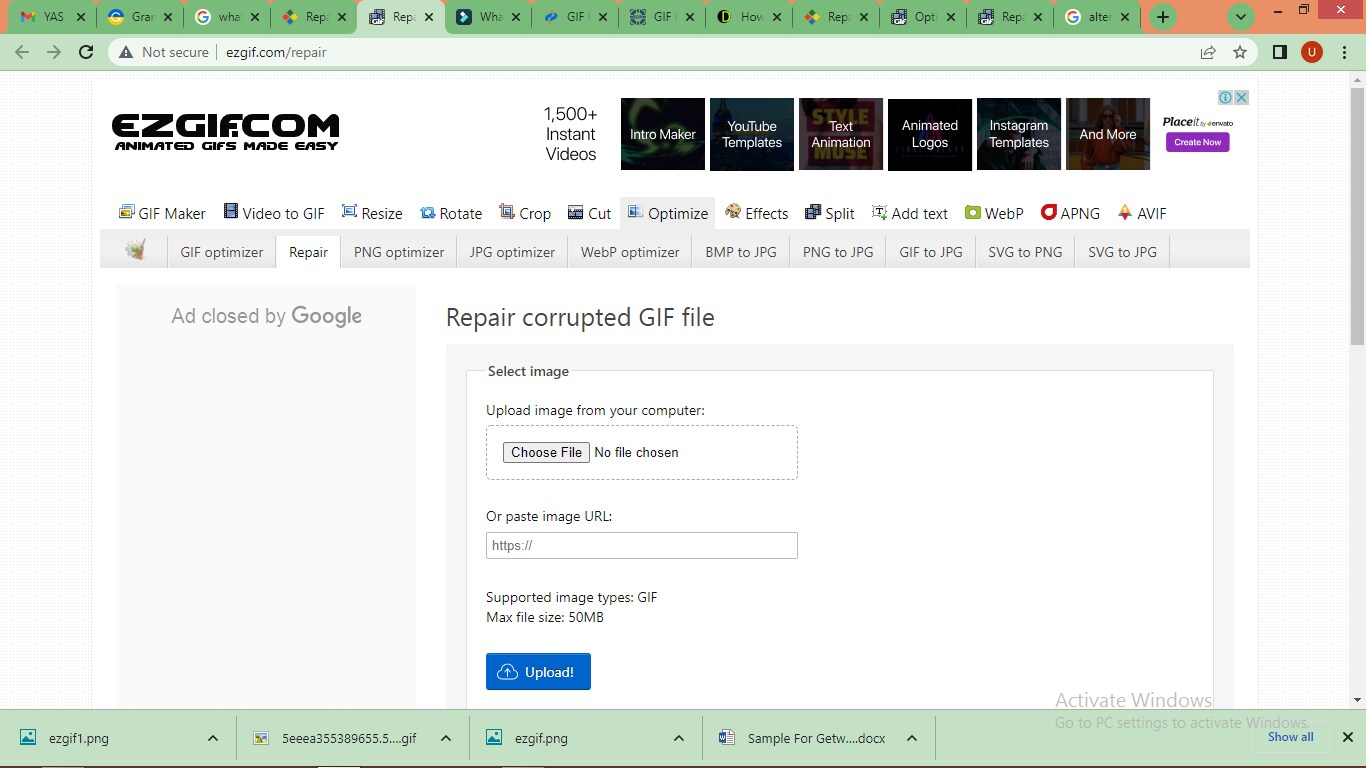
Task: Click the paste image URL field
Action: (x=642, y=545)
